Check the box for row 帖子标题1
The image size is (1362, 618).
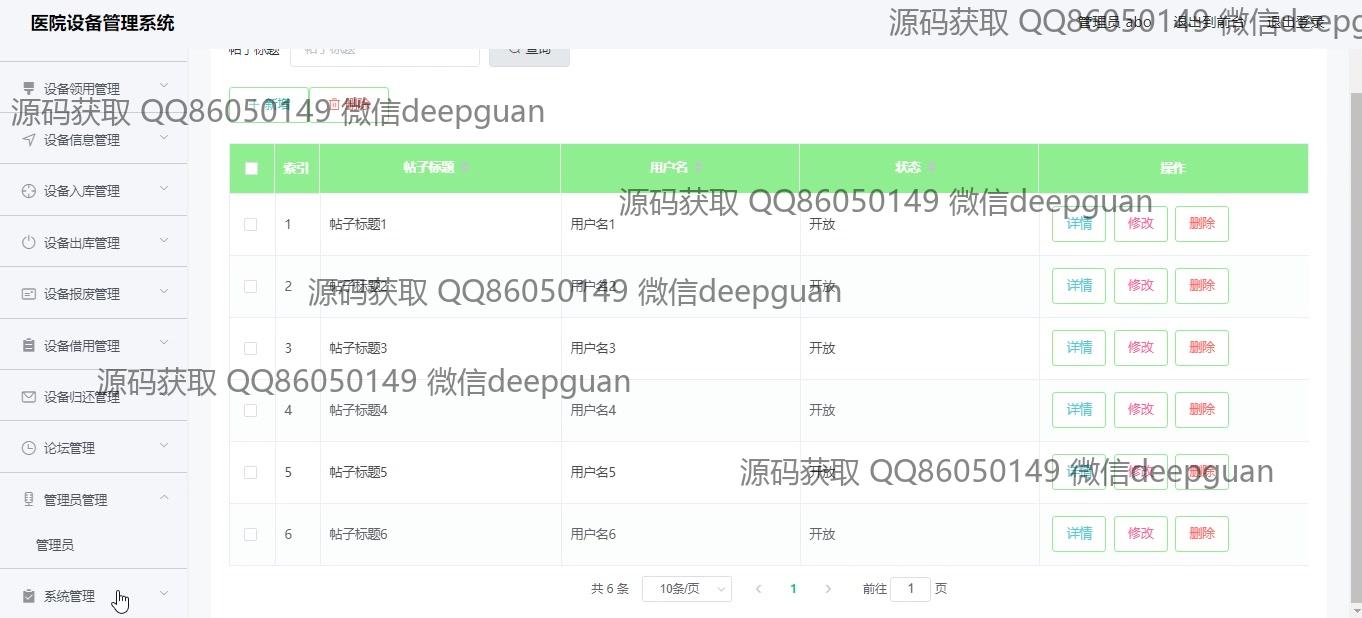251,224
